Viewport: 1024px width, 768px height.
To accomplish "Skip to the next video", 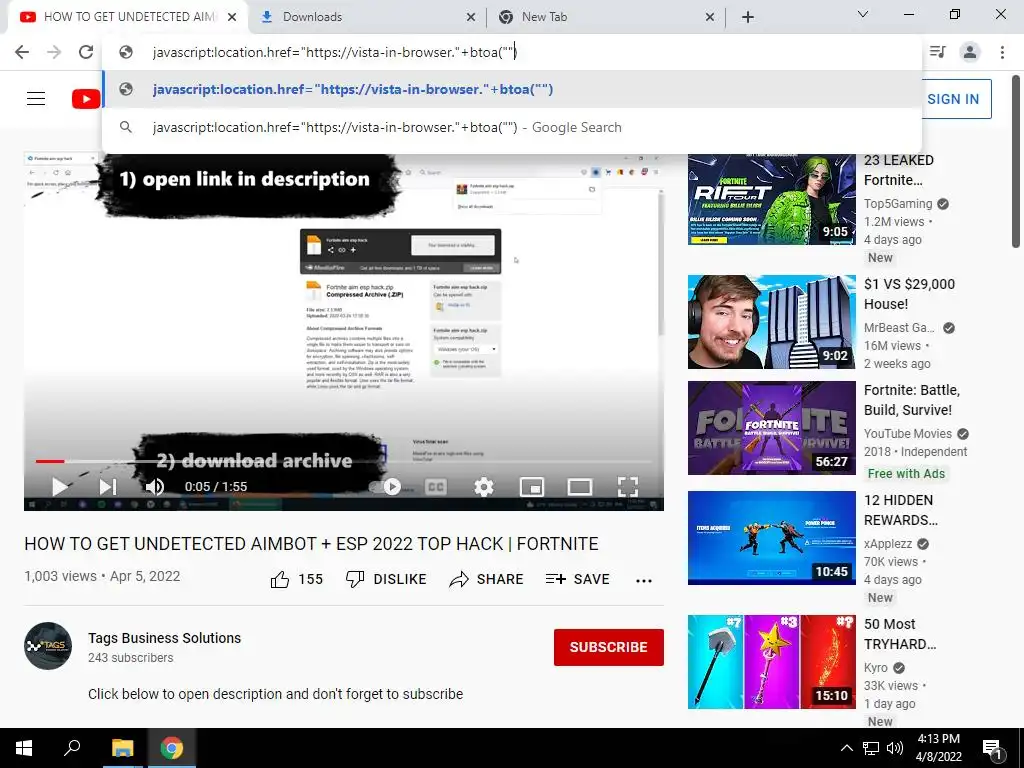I will click(x=108, y=487).
